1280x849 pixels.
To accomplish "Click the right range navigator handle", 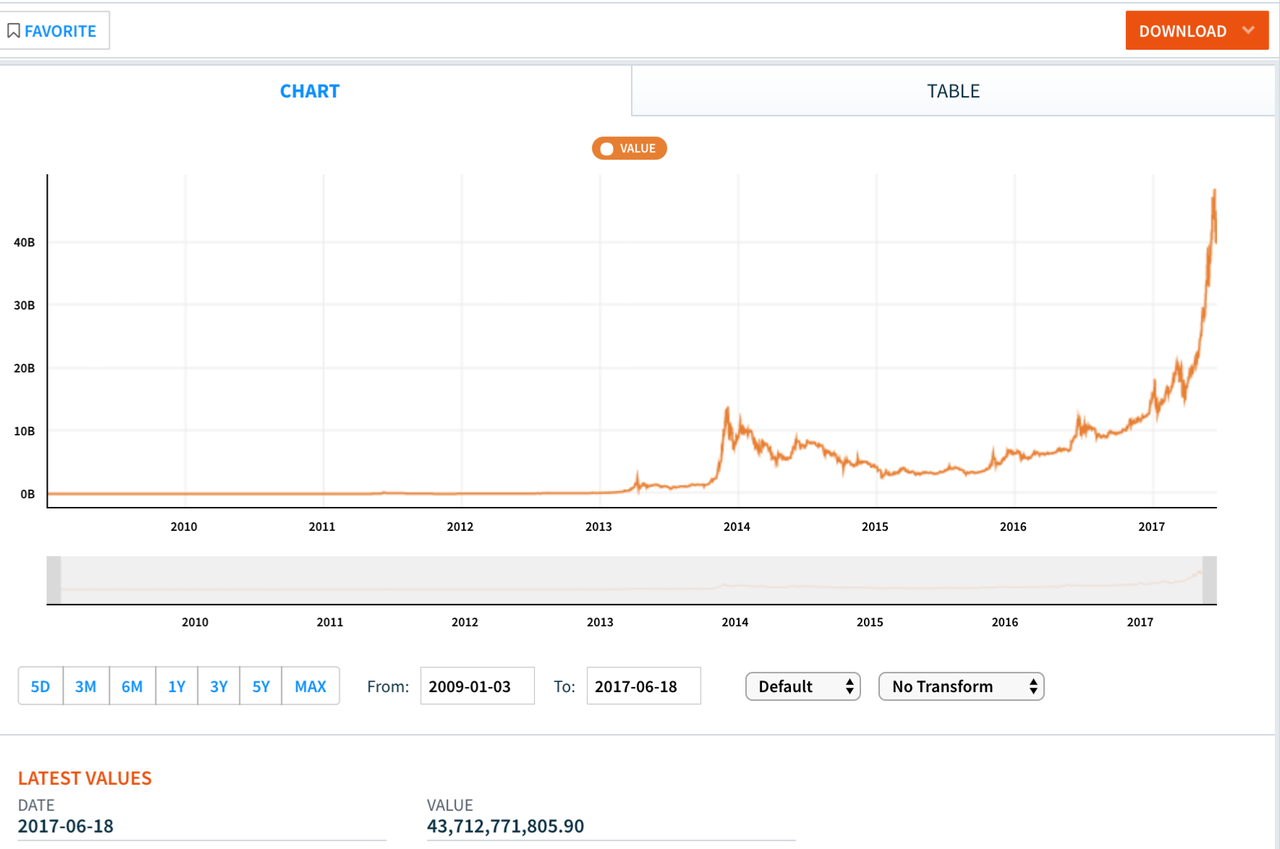I will click(x=1209, y=580).
